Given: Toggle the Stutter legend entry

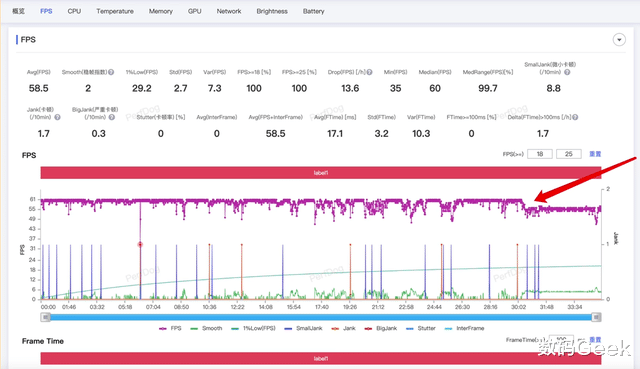Looking at the screenshot, I should 421,328.
